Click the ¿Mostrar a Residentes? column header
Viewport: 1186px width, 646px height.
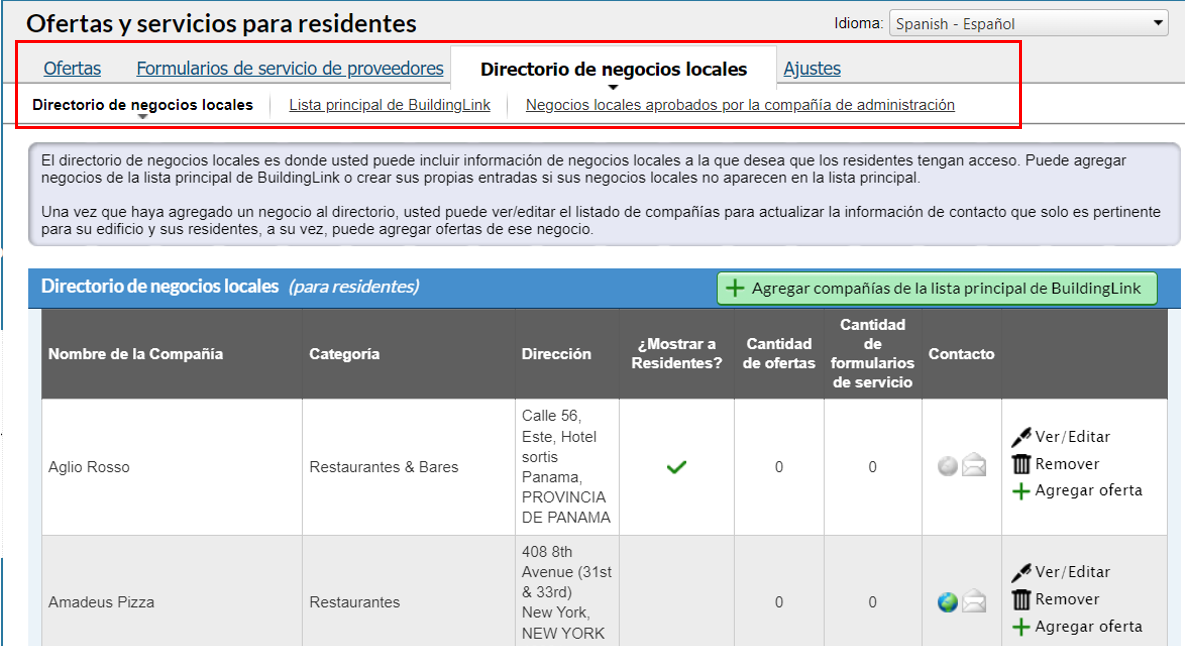coord(676,353)
